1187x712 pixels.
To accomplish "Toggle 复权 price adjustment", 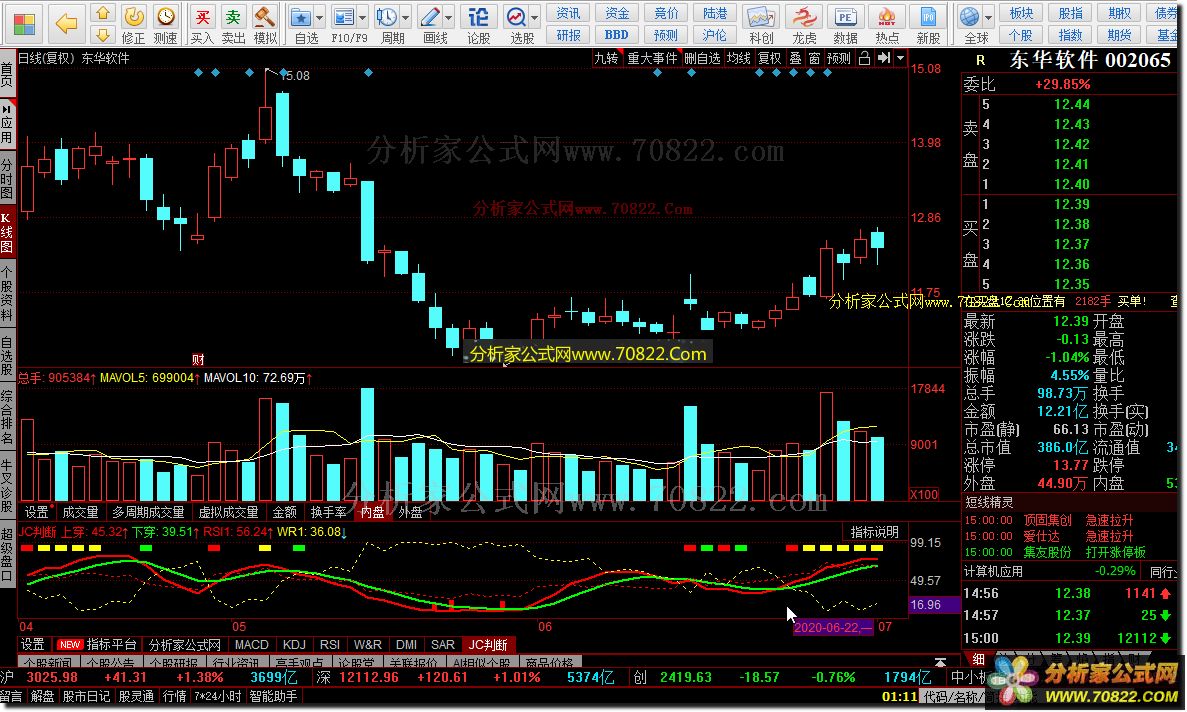I will (769, 58).
